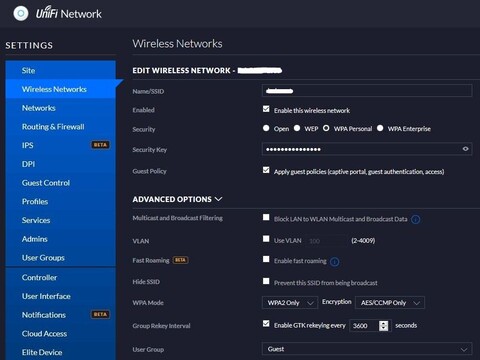Click info icon next to Enable fast roaming
Image resolution: width=480 pixels, height=360 pixels.
334,262
